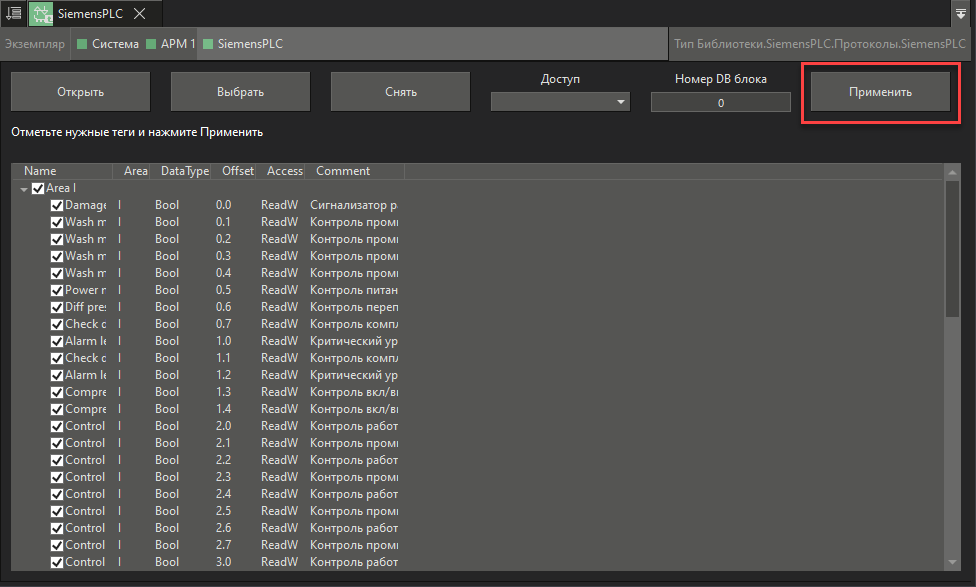Uncheck the Damage tag checkbox
Viewport: 976px width, 587px height.
[57, 204]
